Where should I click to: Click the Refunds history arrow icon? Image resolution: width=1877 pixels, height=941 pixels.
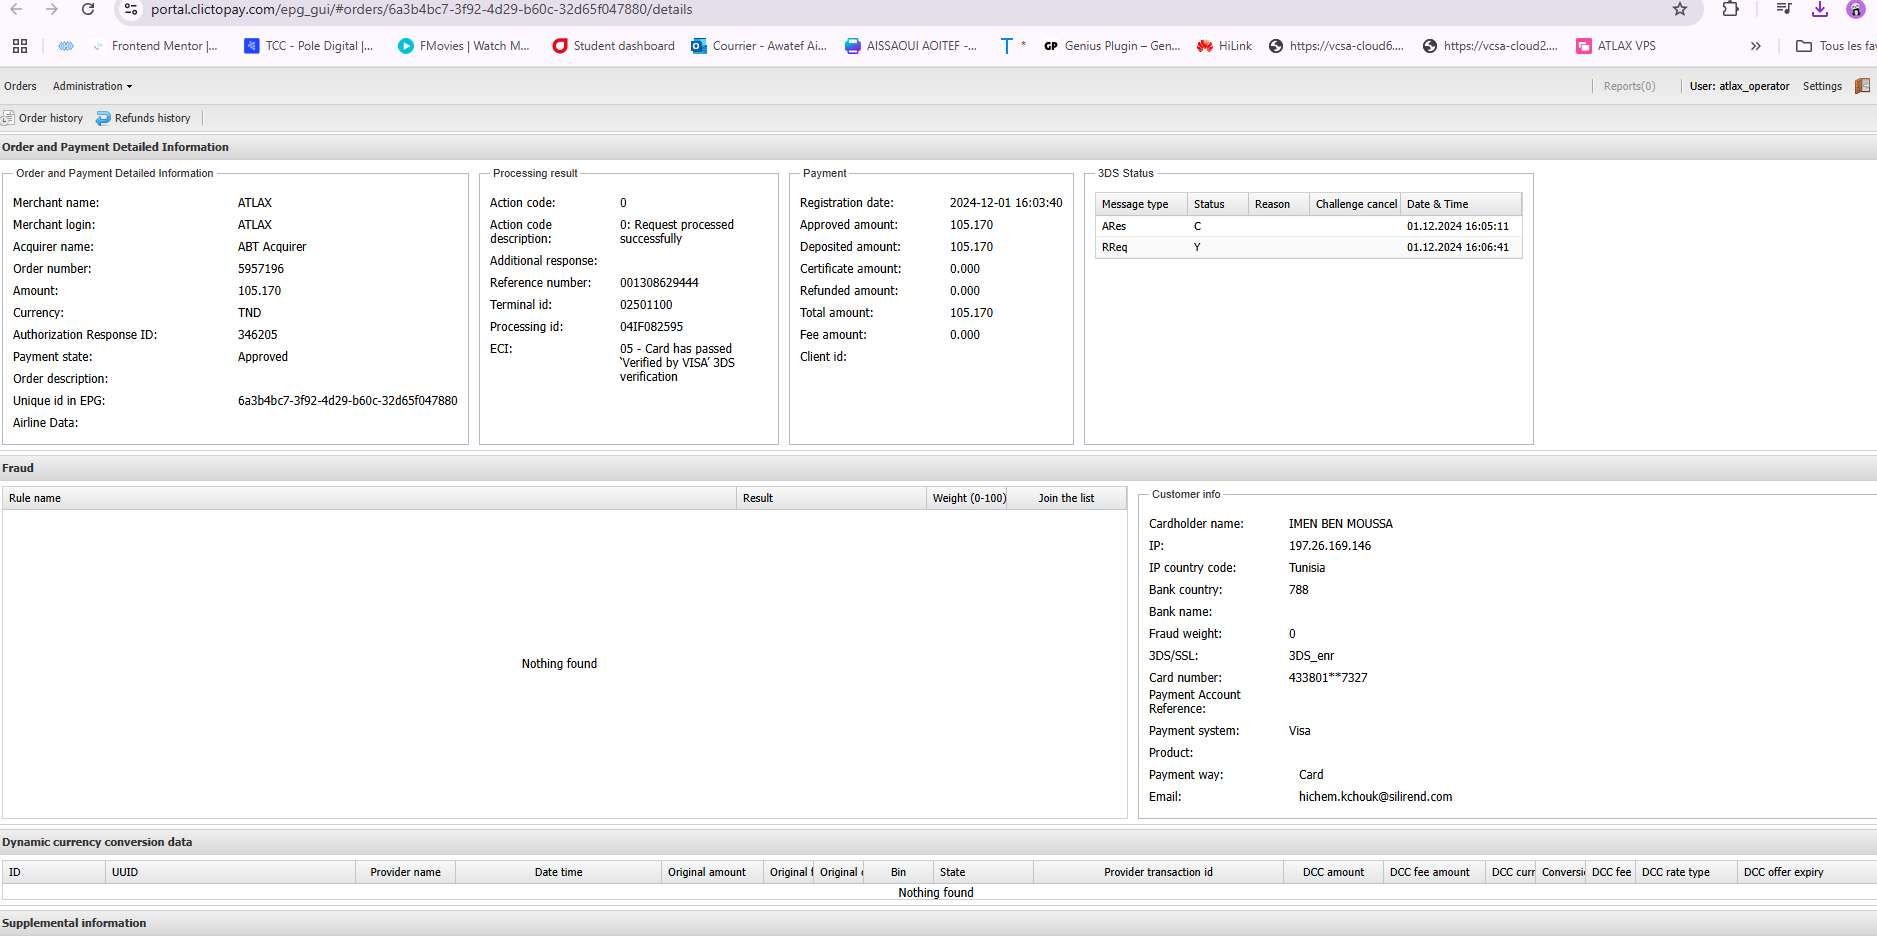click(x=103, y=118)
